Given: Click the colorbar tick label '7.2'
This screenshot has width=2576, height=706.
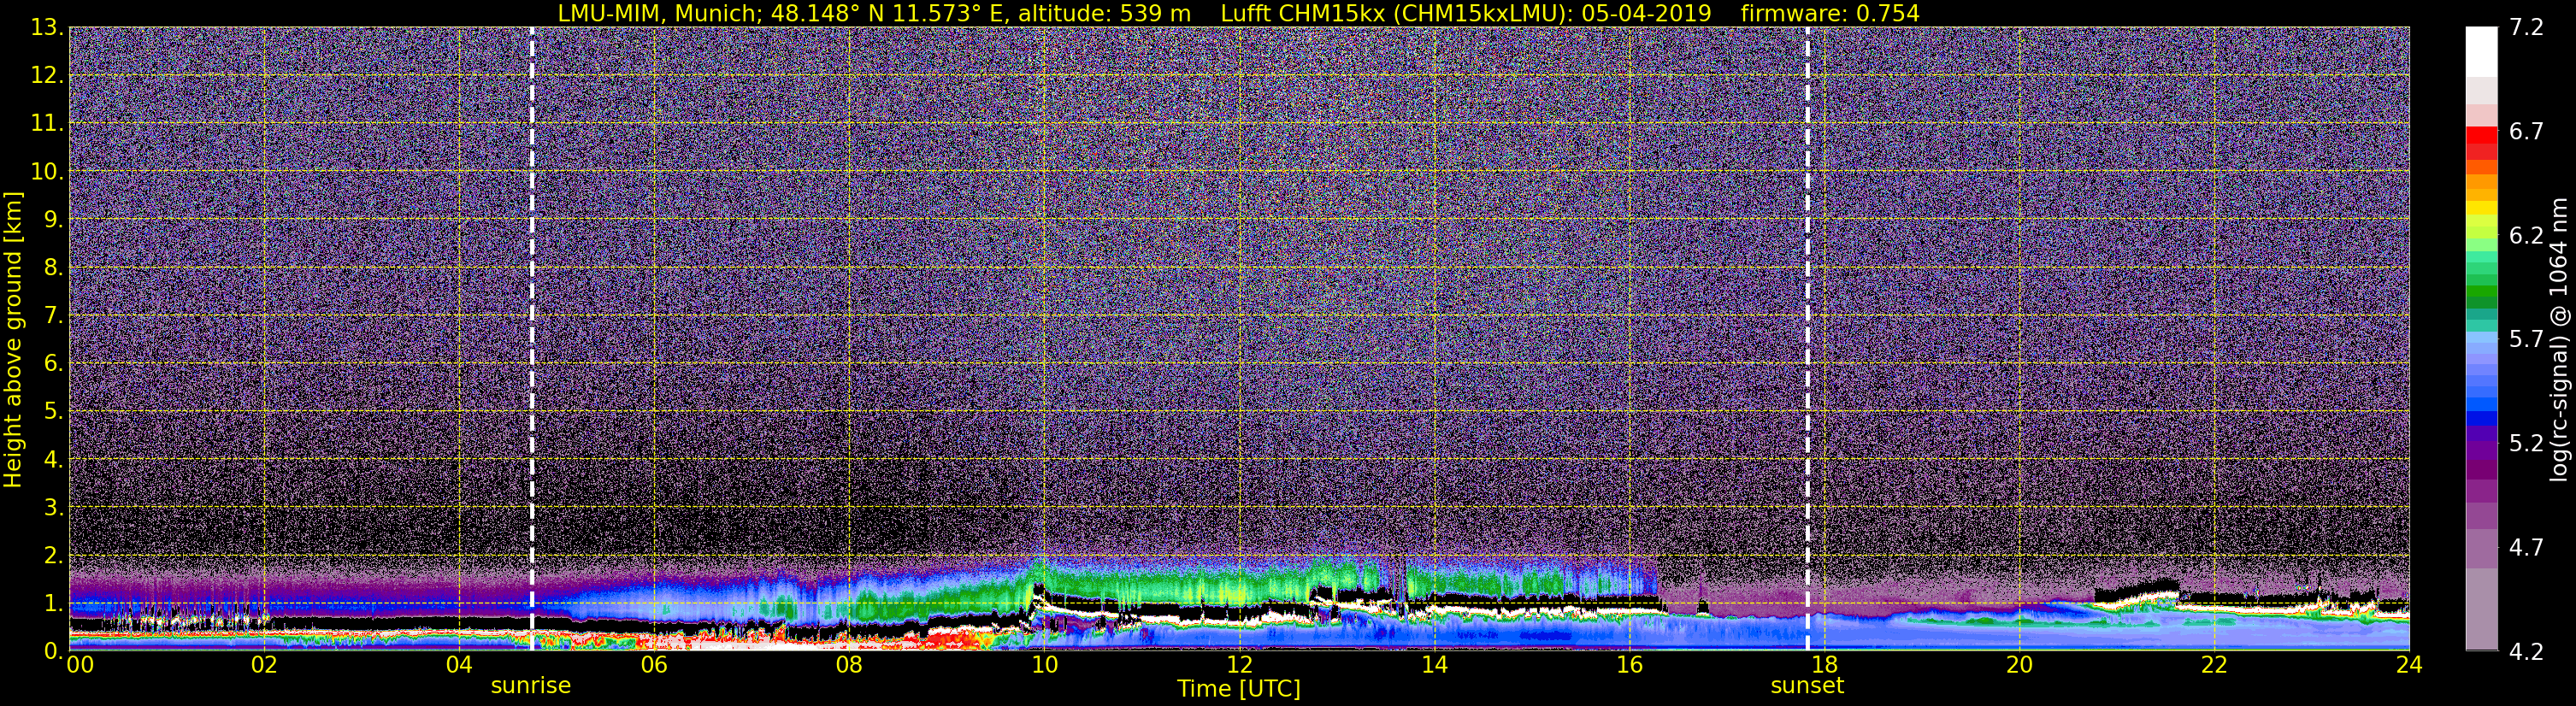Looking at the screenshot, I should tap(2526, 27).
